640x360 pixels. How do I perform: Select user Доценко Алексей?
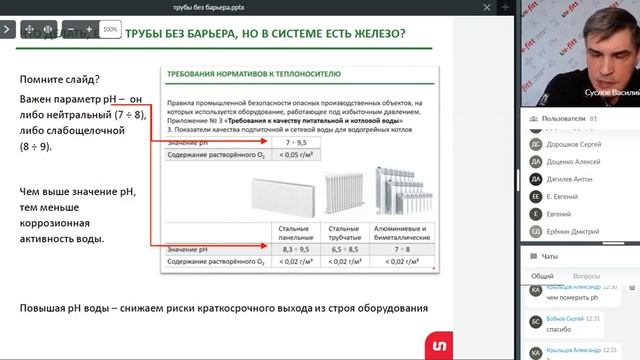pyautogui.click(x=573, y=162)
